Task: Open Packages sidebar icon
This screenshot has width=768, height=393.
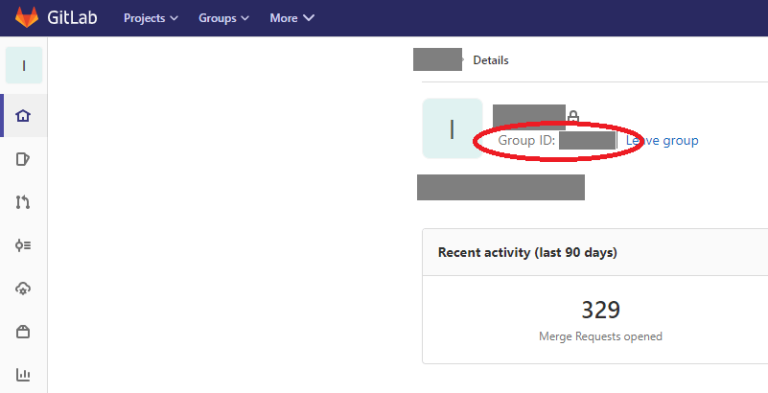Action: (x=23, y=332)
